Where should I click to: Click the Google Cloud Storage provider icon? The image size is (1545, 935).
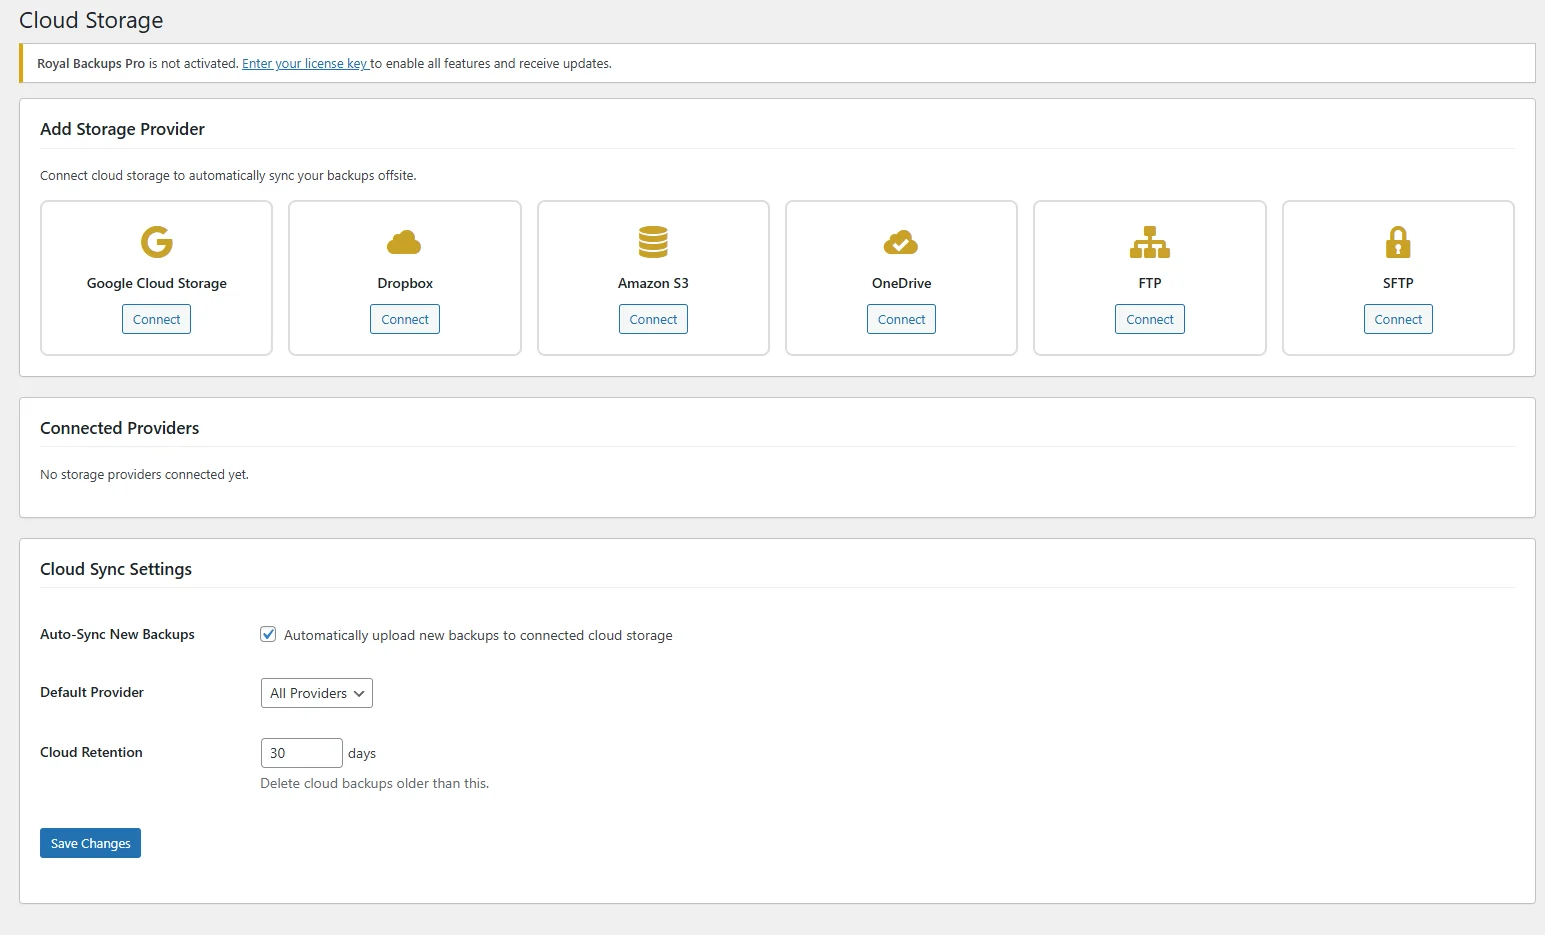click(x=156, y=241)
